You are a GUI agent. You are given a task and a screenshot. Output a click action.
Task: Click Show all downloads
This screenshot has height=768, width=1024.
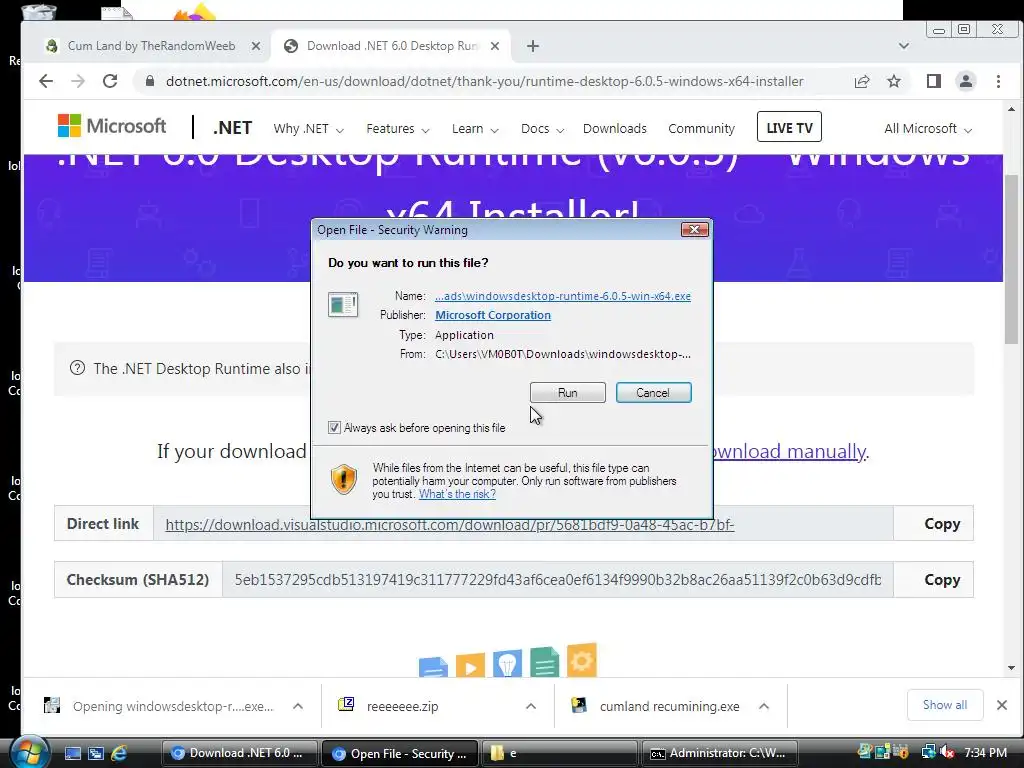[x=944, y=705]
